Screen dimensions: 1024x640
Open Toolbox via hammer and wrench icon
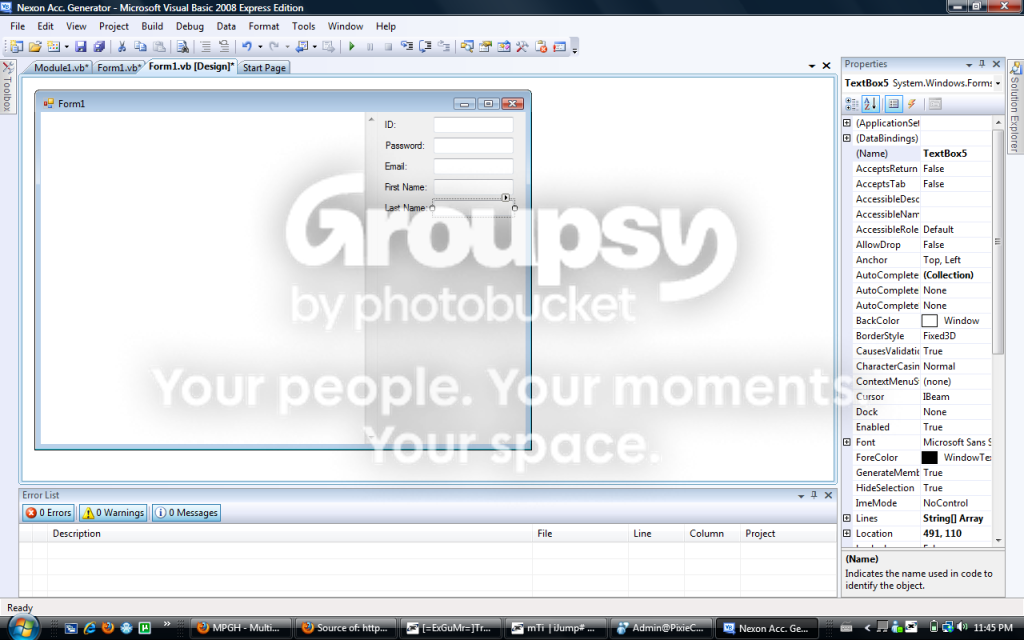tap(522, 46)
